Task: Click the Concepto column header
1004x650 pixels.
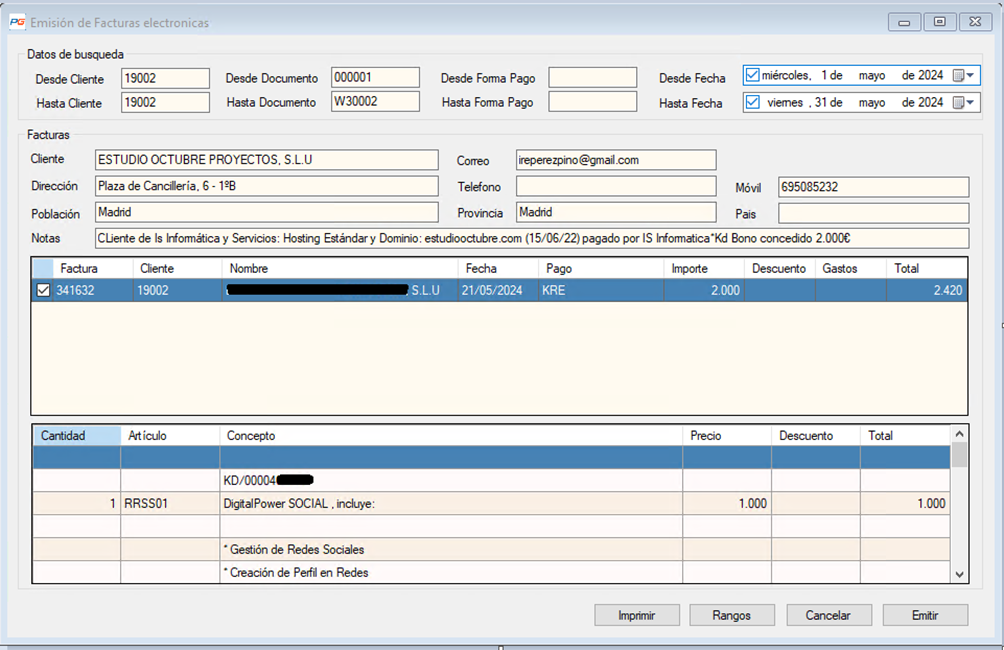Action: [451, 435]
